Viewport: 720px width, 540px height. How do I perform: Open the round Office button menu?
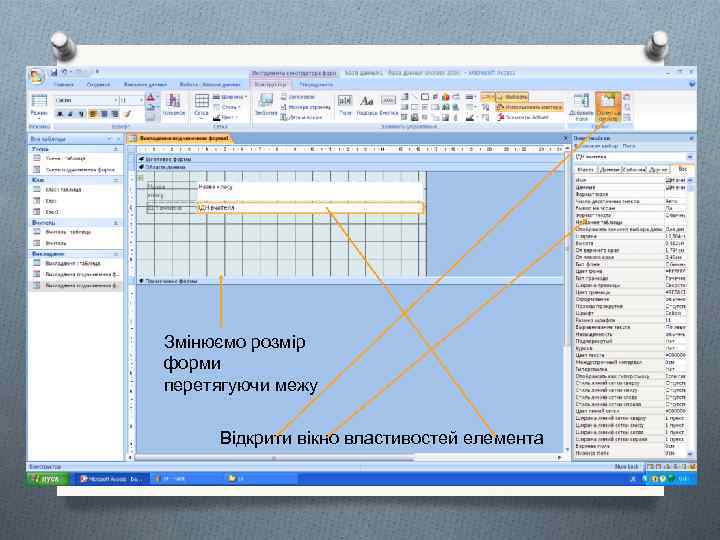(36, 76)
